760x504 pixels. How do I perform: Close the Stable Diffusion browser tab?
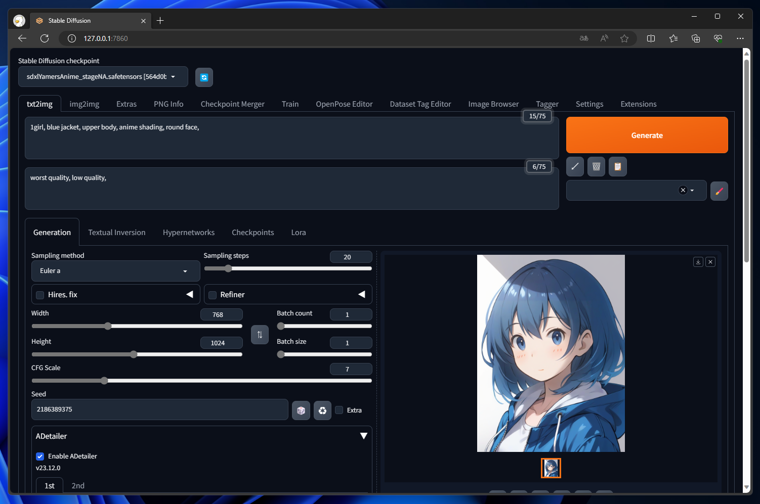[x=143, y=21]
